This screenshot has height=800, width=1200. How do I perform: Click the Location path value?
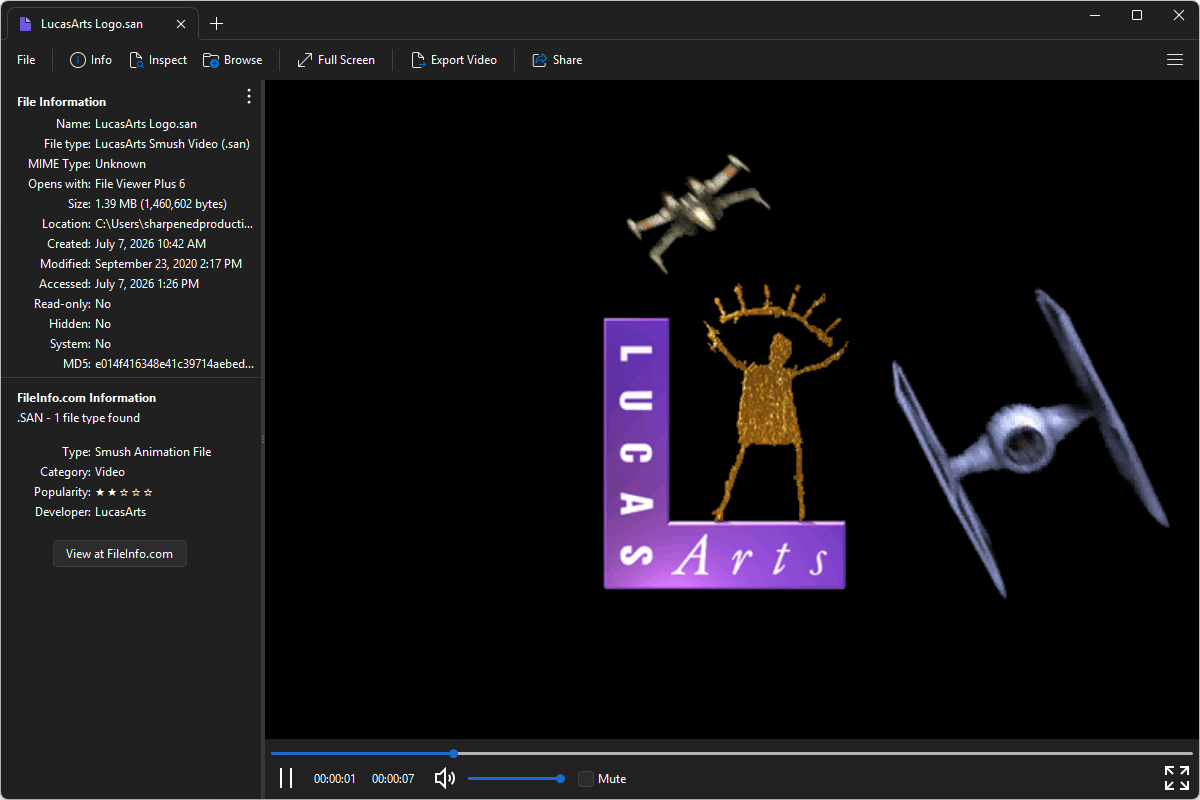coord(174,224)
